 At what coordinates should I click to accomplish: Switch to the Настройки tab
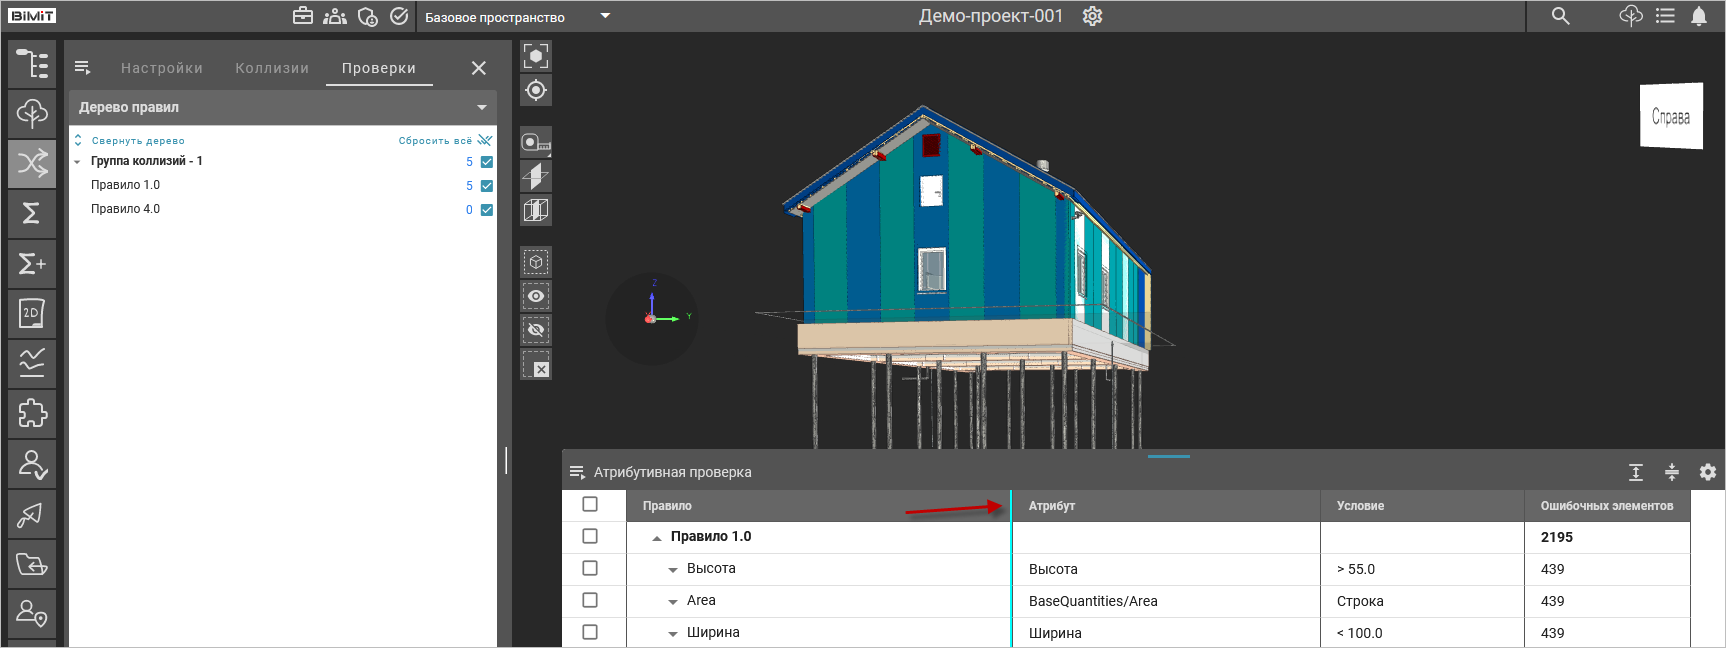coord(162,68)
